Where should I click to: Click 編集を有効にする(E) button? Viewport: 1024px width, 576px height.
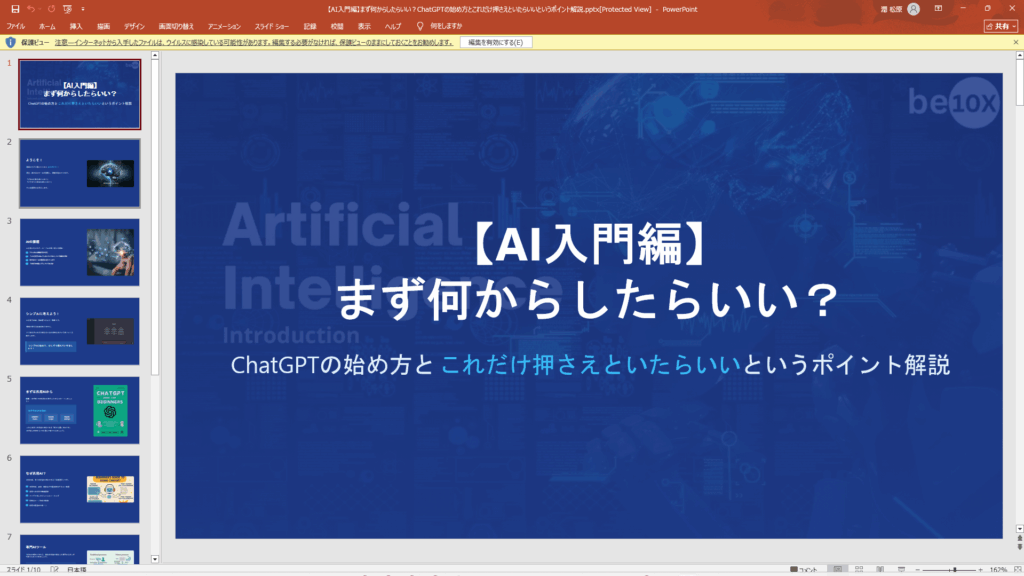[496, 42]
